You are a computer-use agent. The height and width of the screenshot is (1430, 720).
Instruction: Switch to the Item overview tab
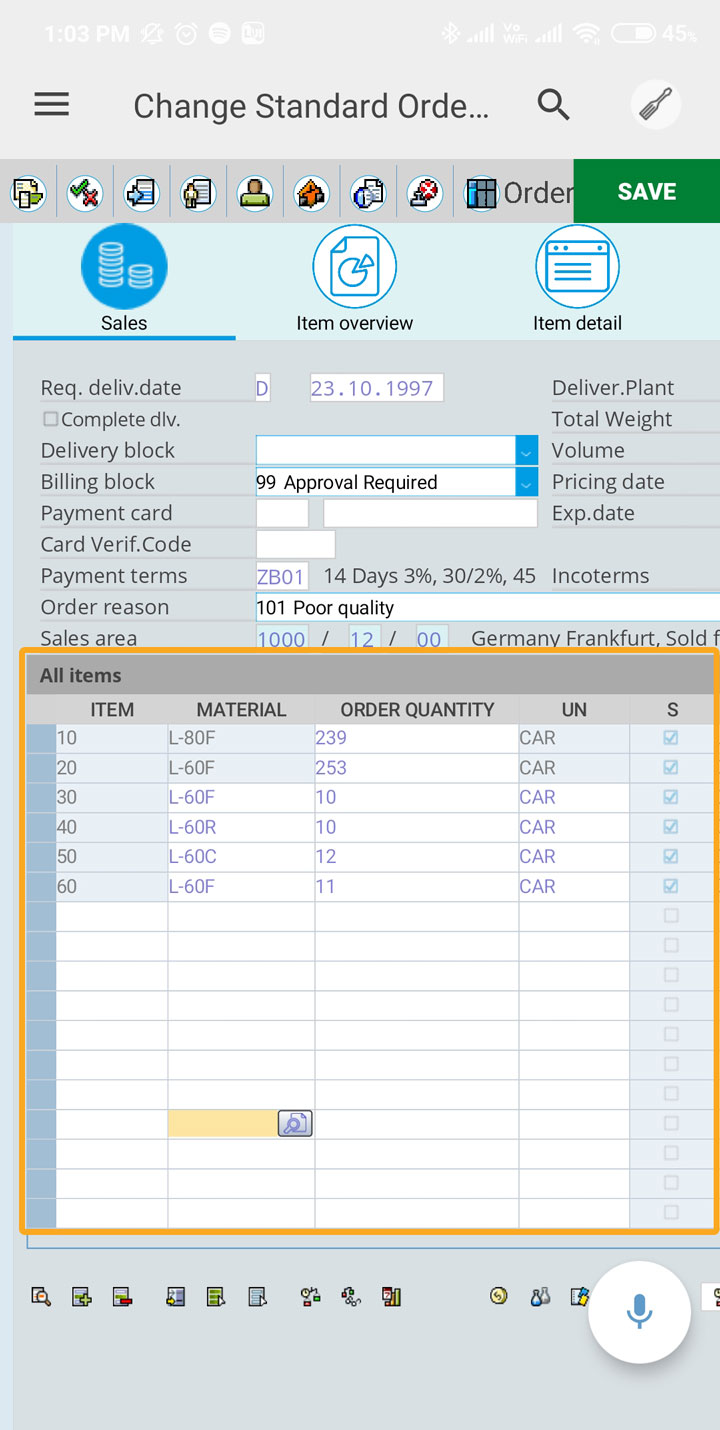pyautogui.click(x=354, y=281)
